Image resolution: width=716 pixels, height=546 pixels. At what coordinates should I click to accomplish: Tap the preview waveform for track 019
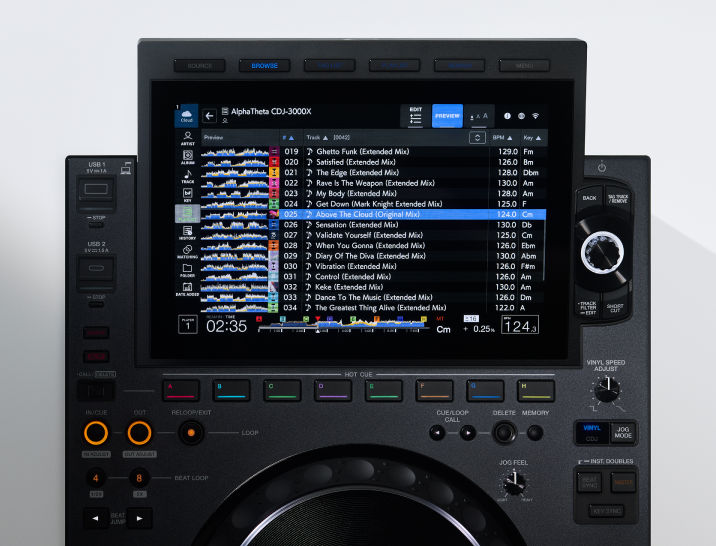235,152
